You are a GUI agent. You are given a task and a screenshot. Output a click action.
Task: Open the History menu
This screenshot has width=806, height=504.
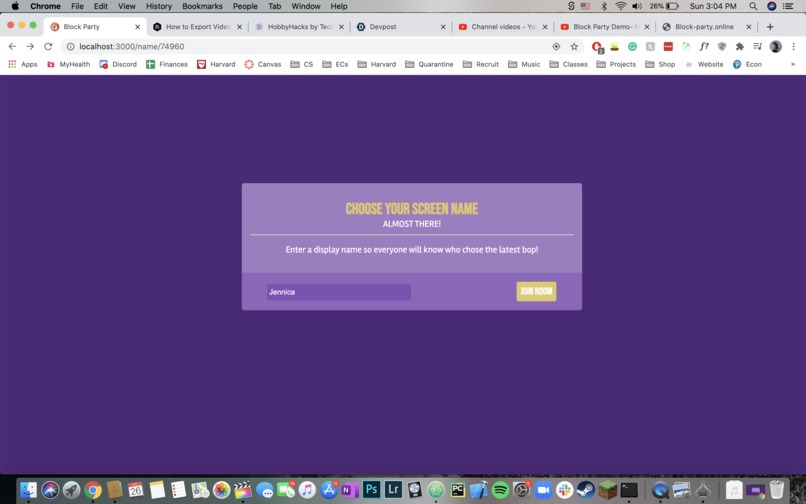(159, 6)
